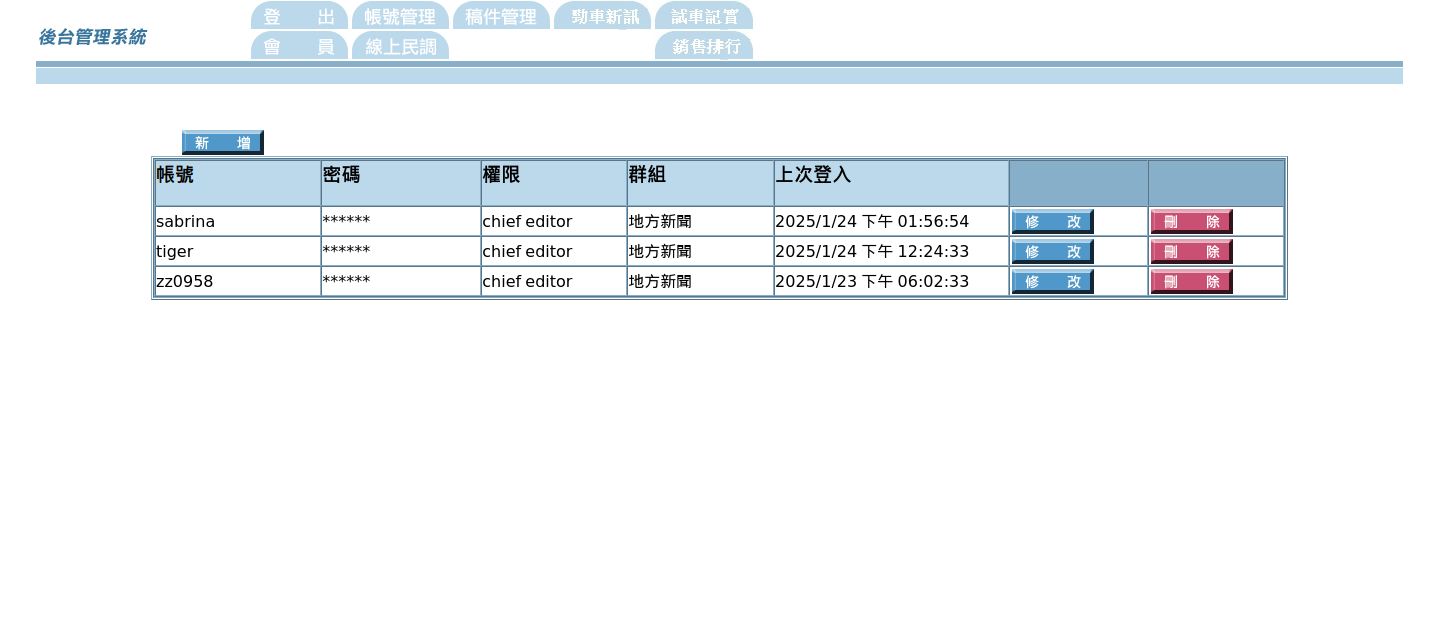Delete the sabrina account with 刪除
Screen dimensions: 1438x626
[x=1192, y=222]
